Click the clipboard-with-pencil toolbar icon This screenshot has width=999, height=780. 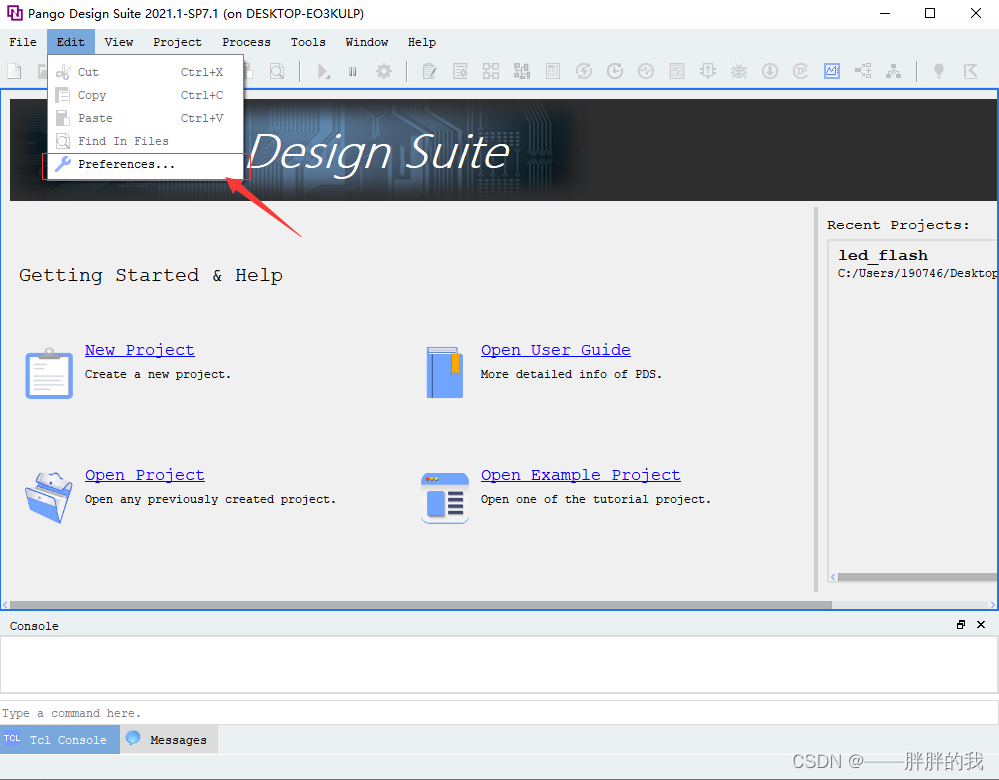point(429,71)
